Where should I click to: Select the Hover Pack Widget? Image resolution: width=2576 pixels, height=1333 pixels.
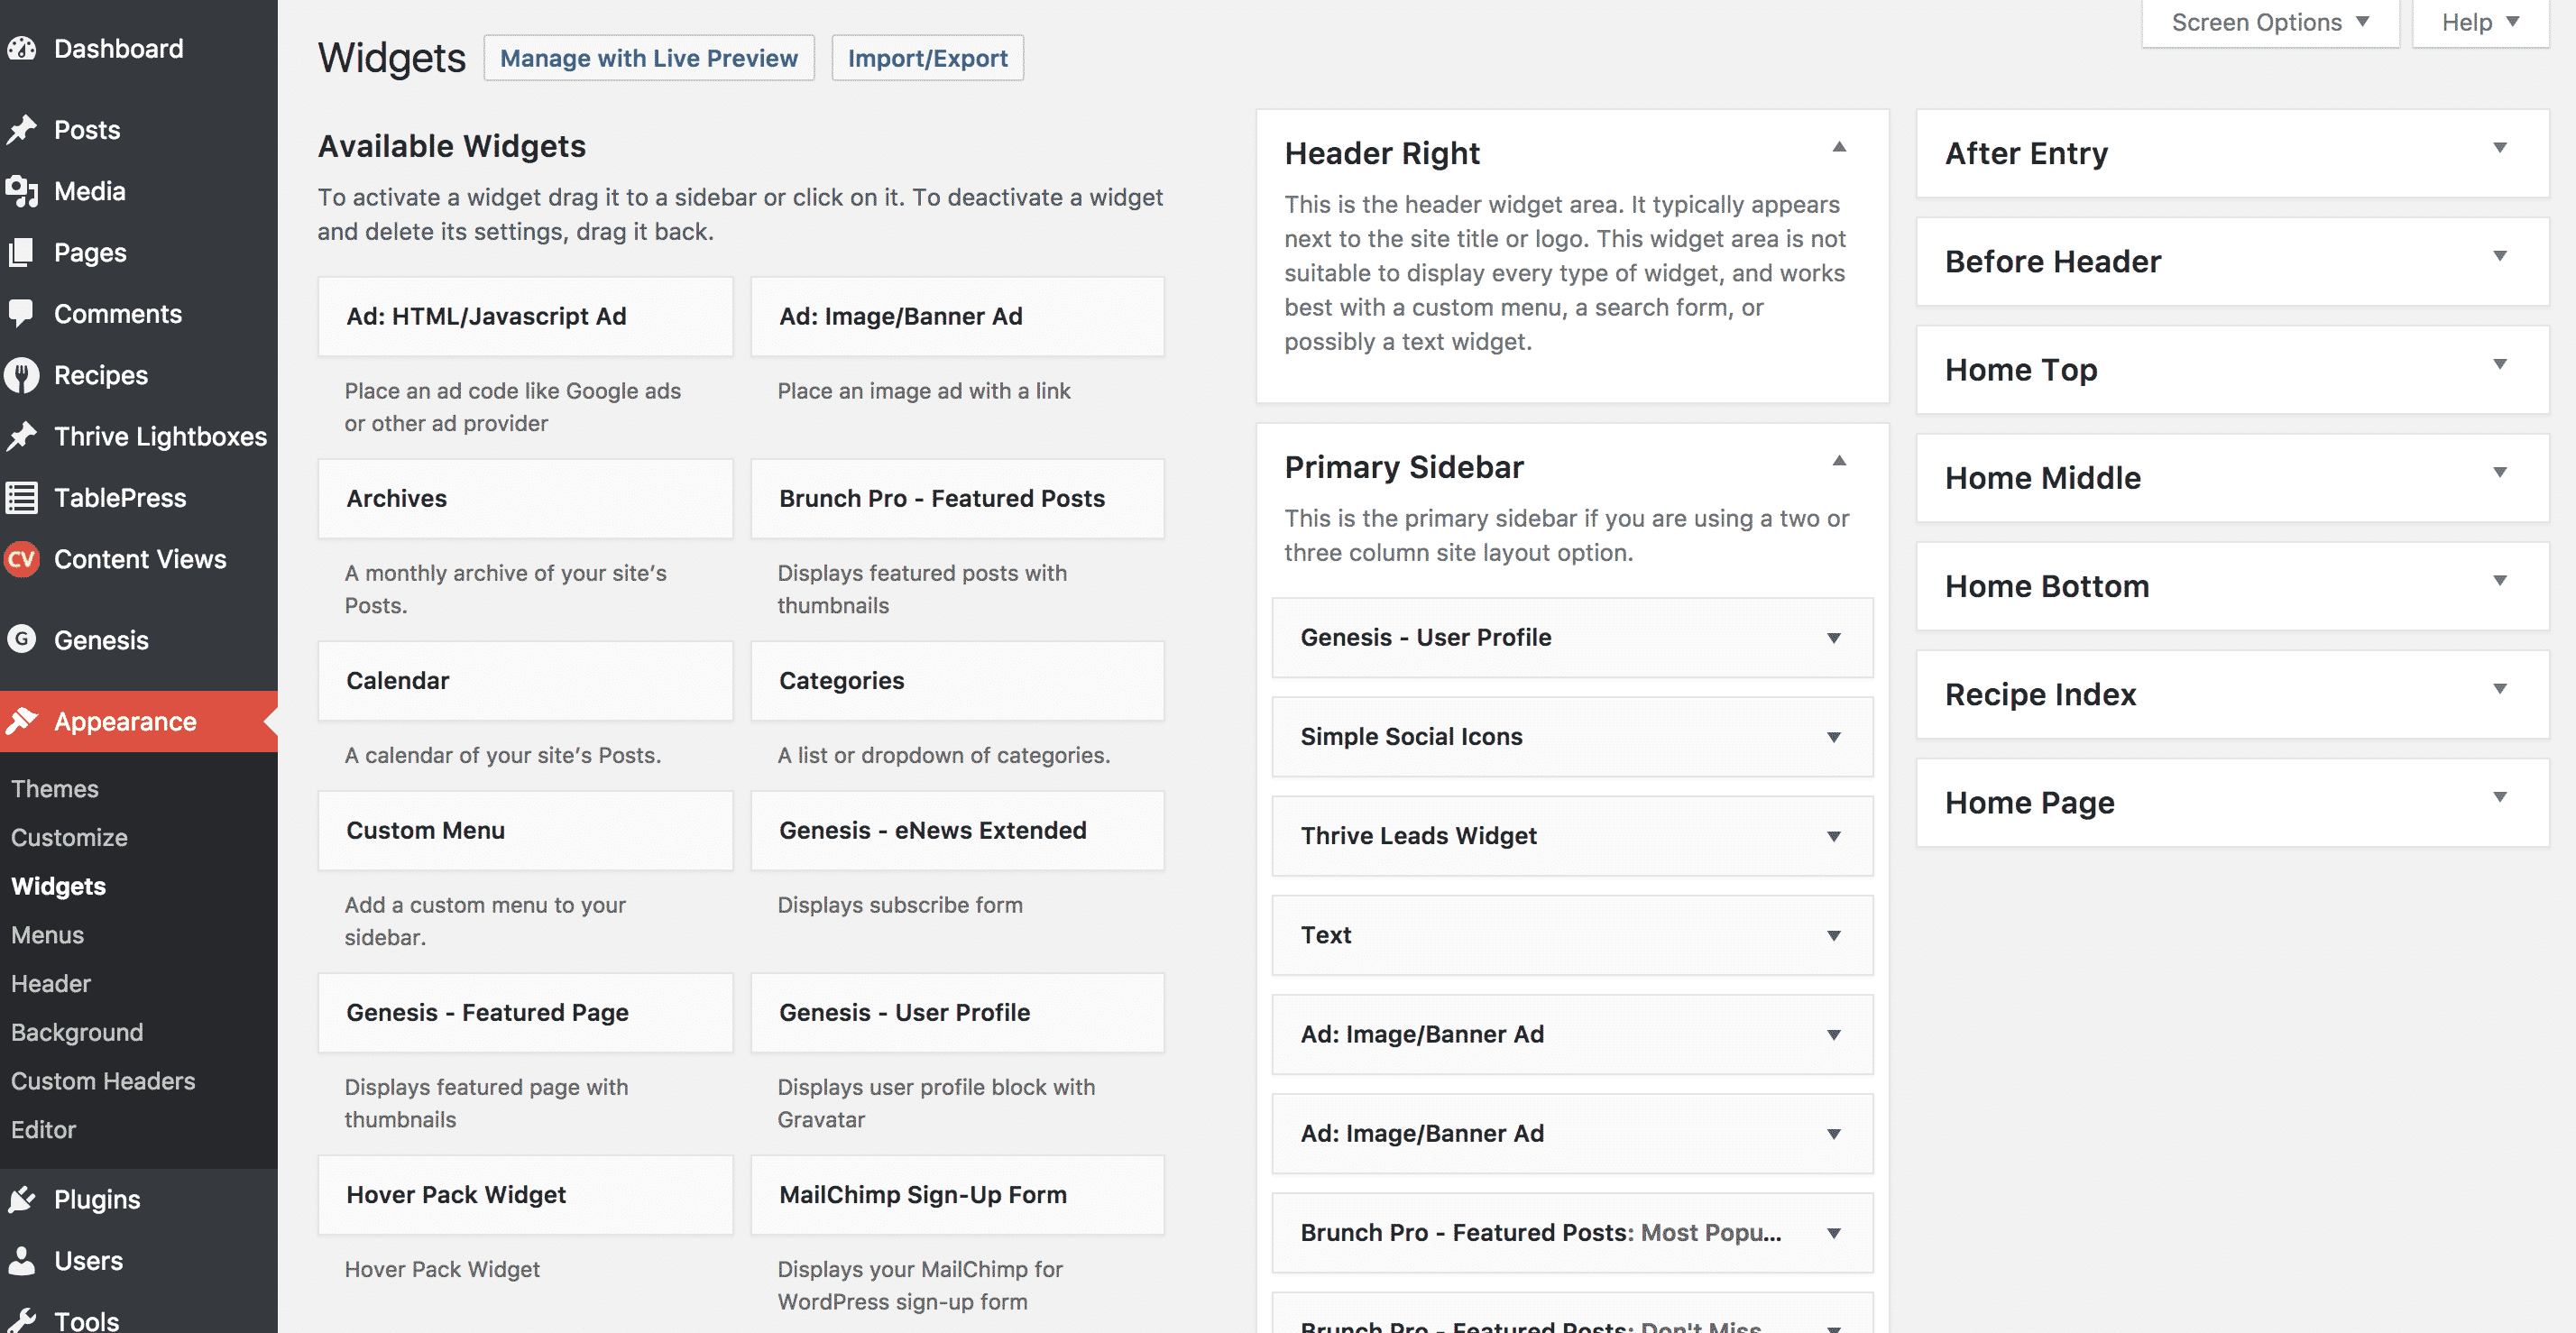click(x=525, y=1194)
